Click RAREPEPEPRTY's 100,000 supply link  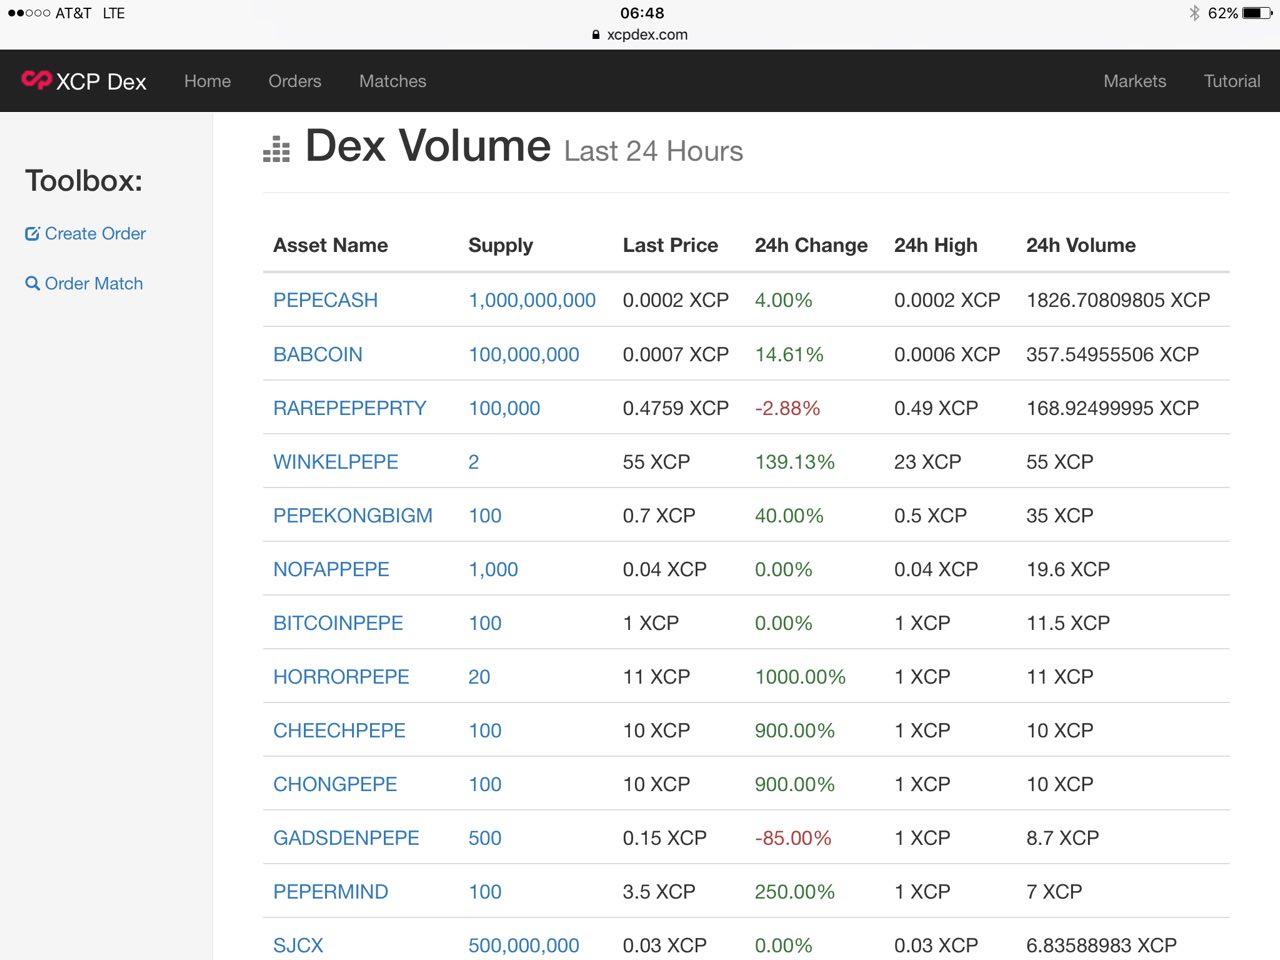tap(504, 408)
